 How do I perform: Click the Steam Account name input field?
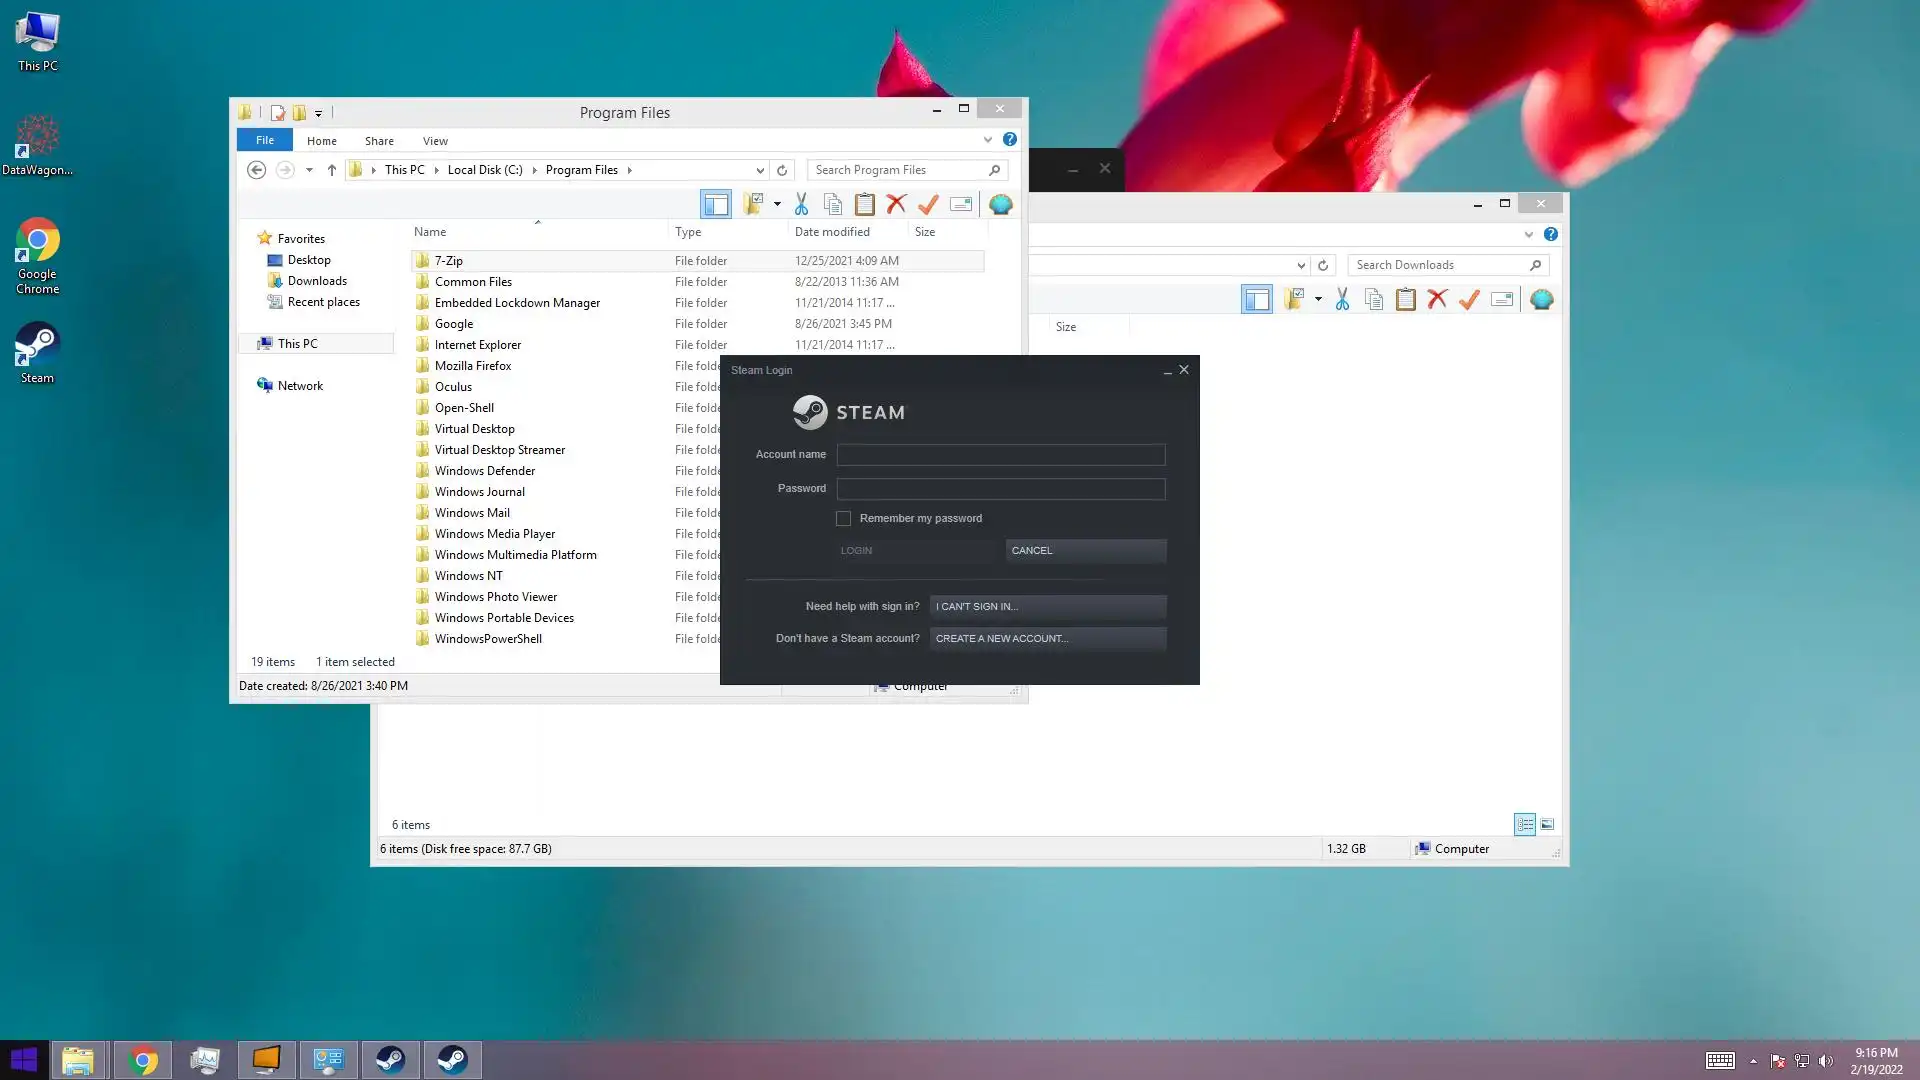[1000, 455]
